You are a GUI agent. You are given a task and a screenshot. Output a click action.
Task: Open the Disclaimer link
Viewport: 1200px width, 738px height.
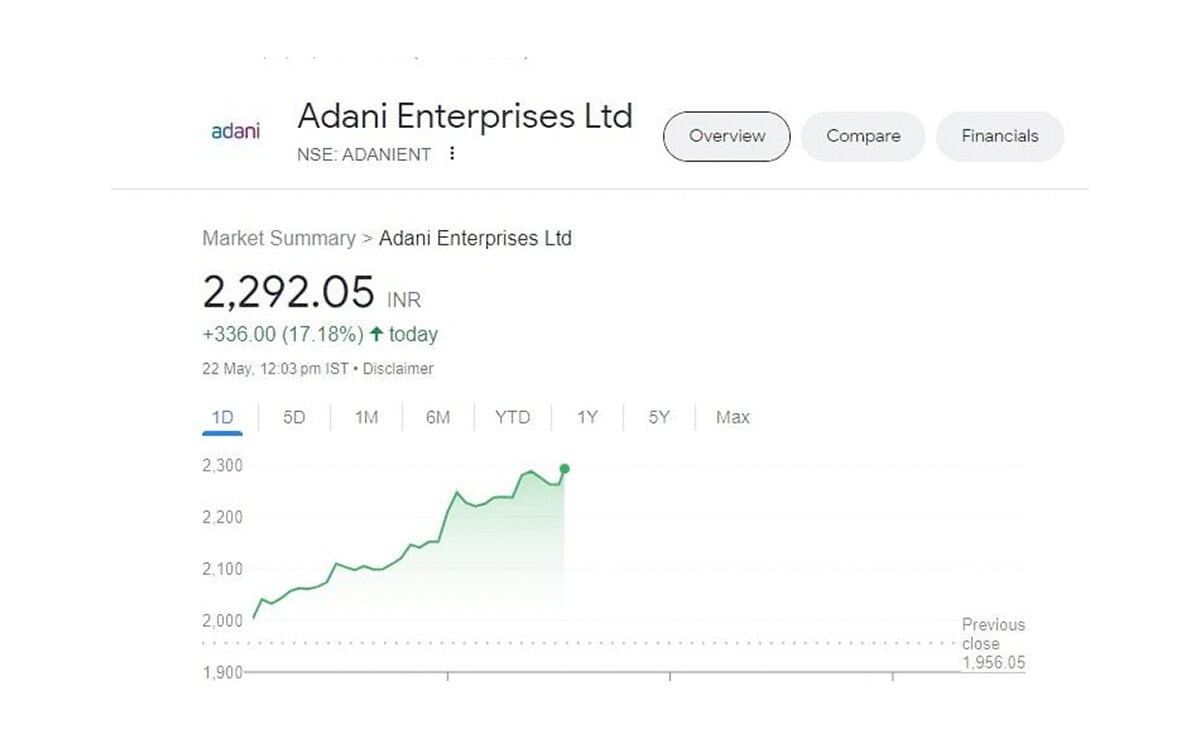click(398, 368)
